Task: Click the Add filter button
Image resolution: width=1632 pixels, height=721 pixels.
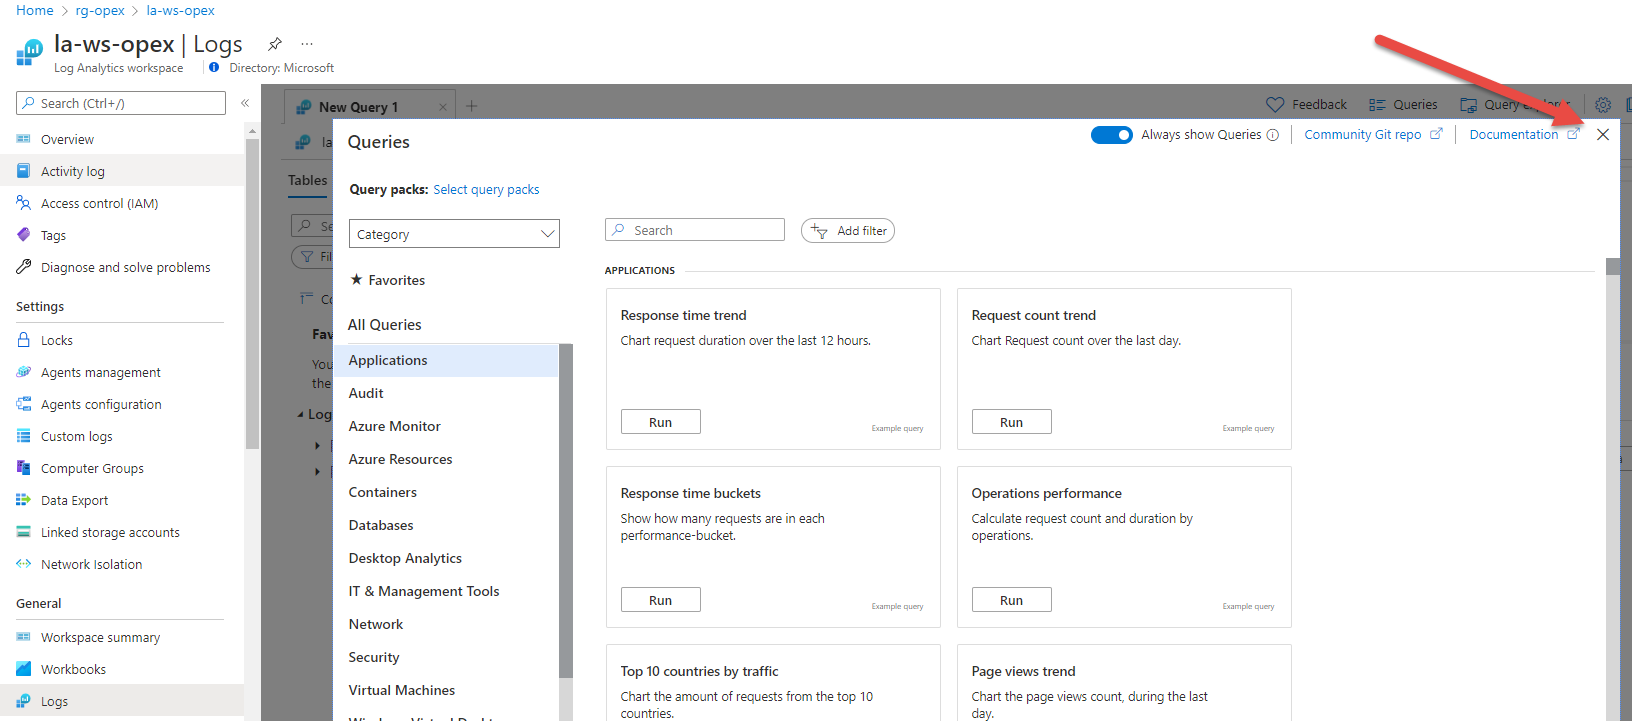Action: point(848,230)
